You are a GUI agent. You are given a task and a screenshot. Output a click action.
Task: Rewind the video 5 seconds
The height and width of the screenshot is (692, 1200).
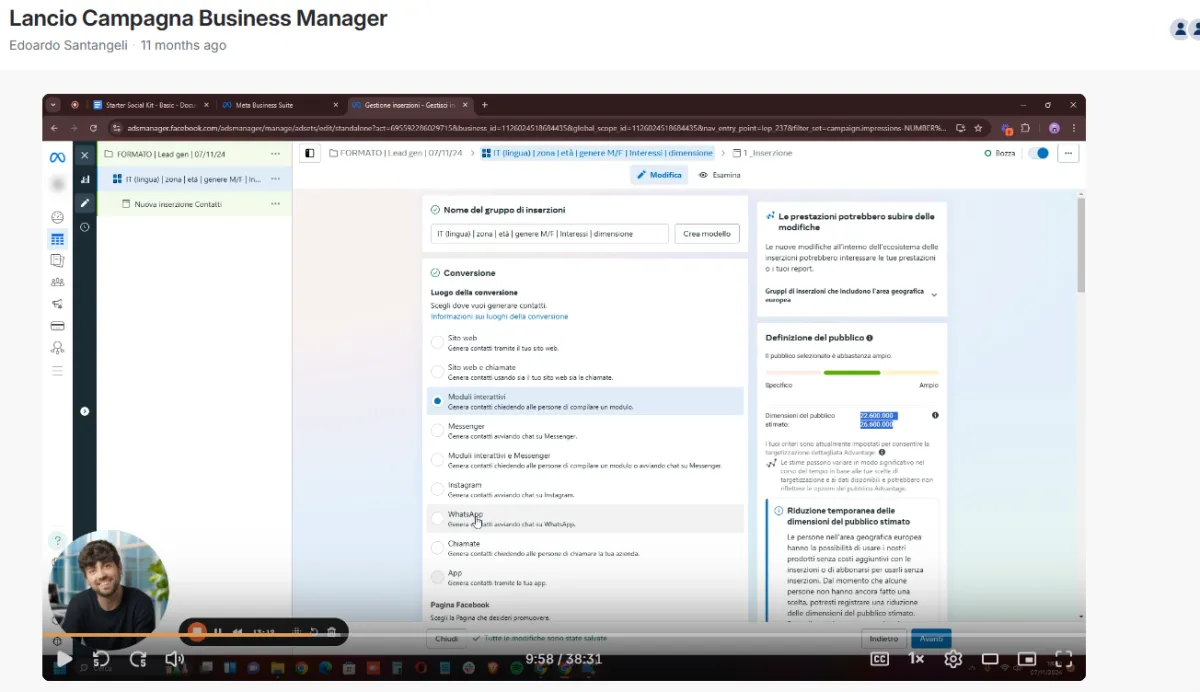[x=101, y=659]
